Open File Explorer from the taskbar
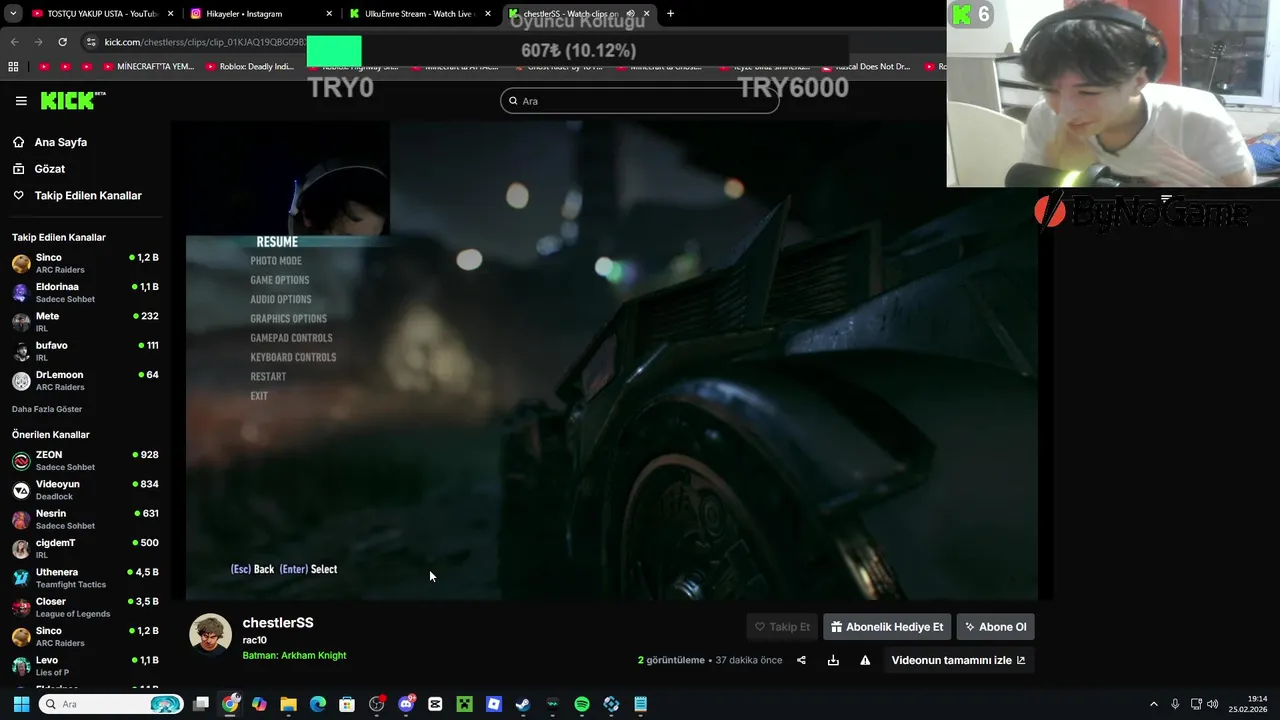 [288, 704]
